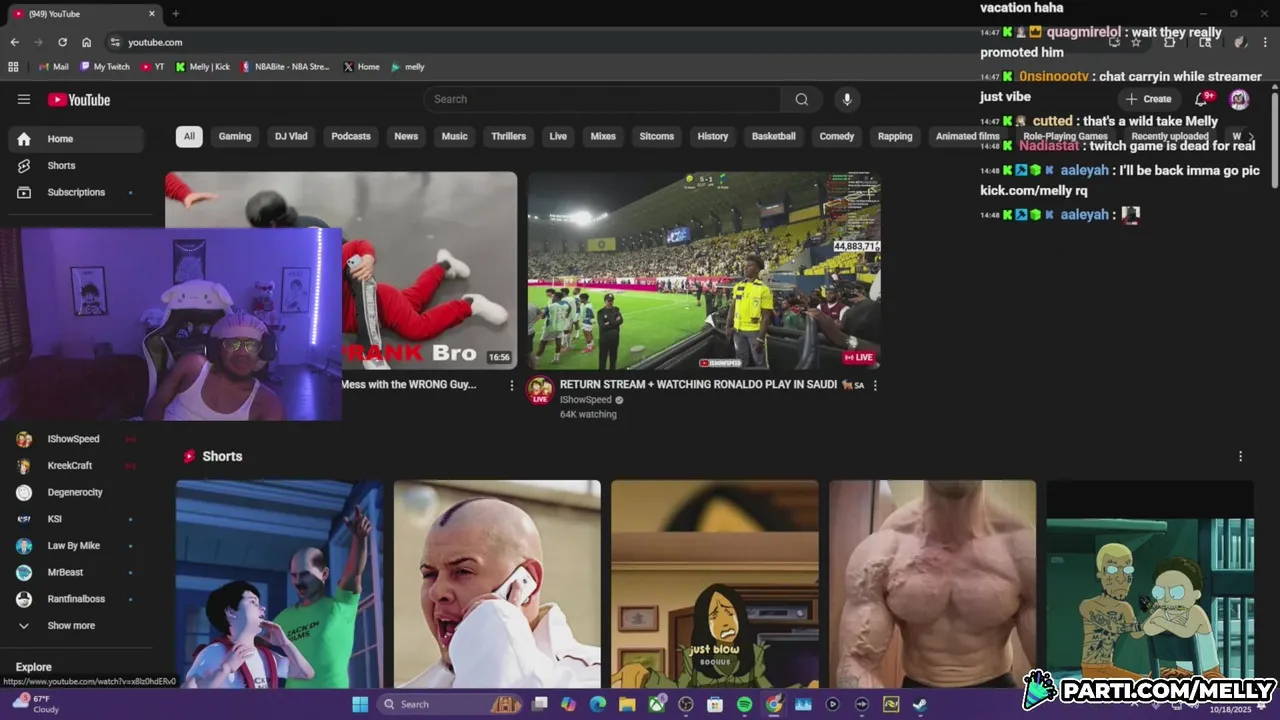Open the YouTube hamburger guide menu
Image resolution: width=1280 pixels, height=720 pixels.
(24, 99)
